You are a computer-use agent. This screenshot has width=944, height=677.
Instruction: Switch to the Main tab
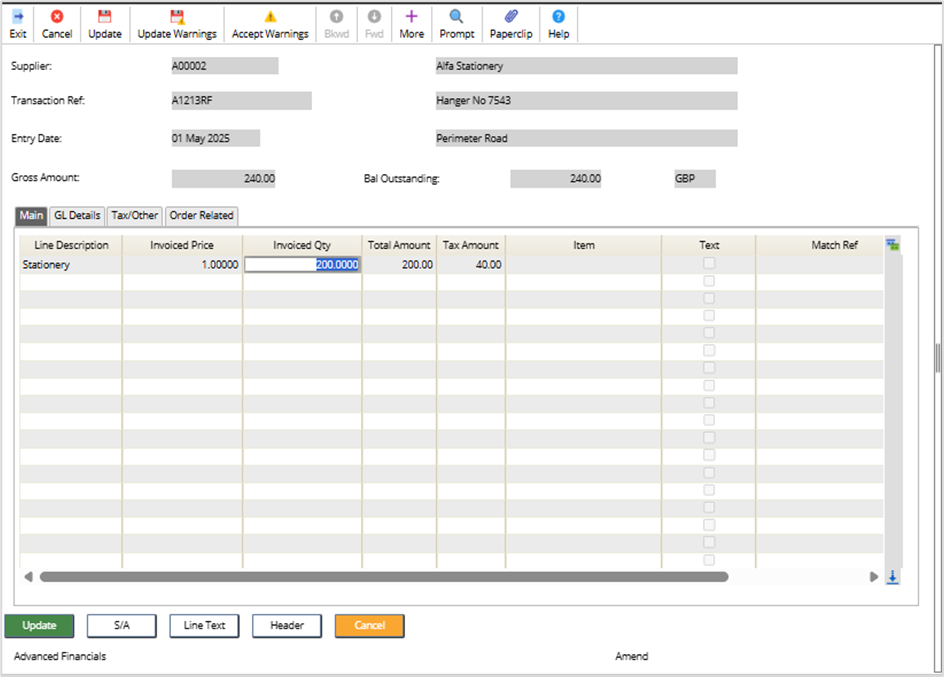pyautogui.click(x=31, y=215)
